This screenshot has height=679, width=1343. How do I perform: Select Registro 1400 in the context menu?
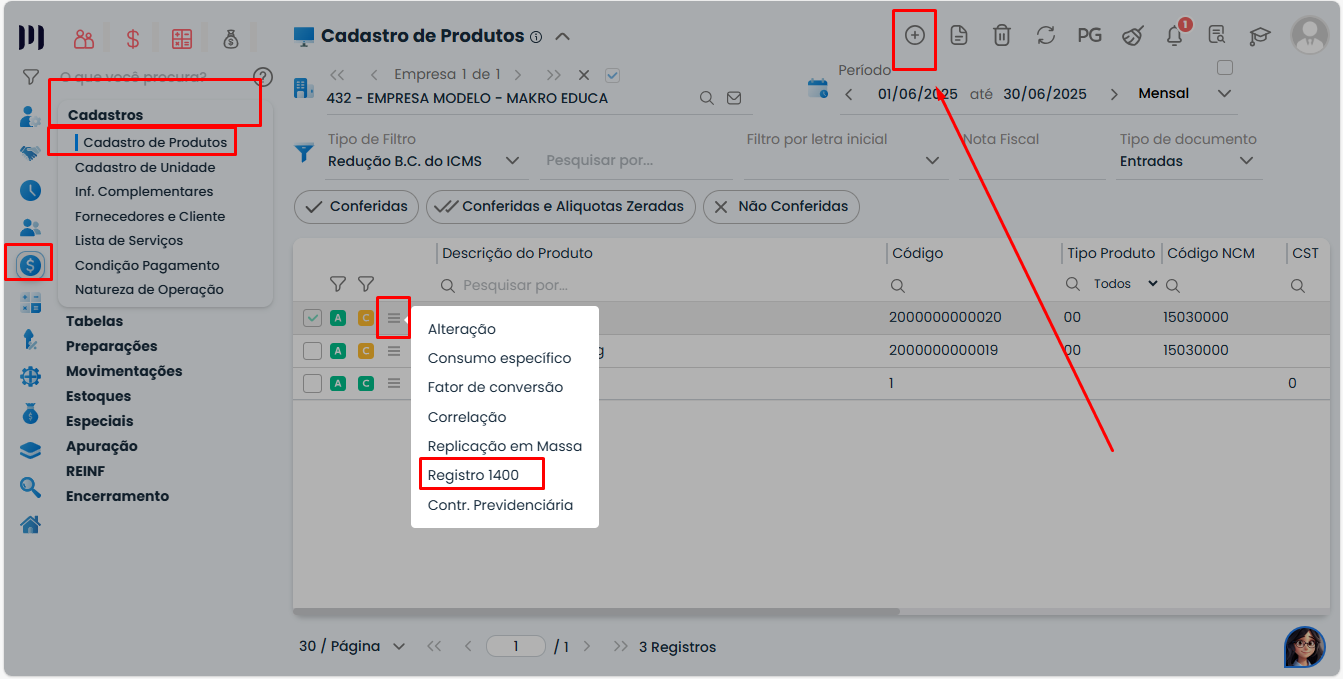point(474,475)
